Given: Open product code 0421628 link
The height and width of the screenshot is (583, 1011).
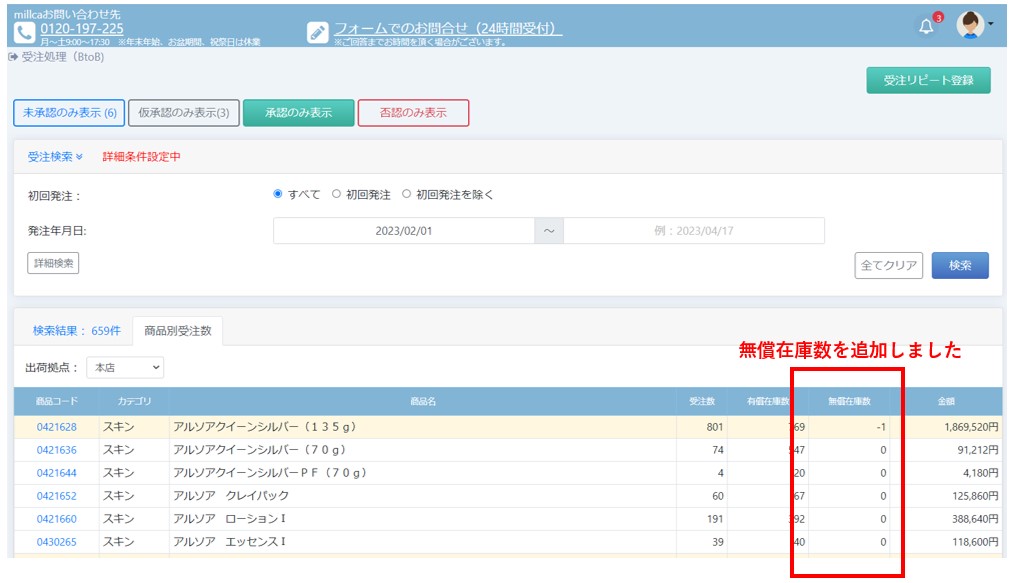Looking at the screenshot, I should [57, 427].
